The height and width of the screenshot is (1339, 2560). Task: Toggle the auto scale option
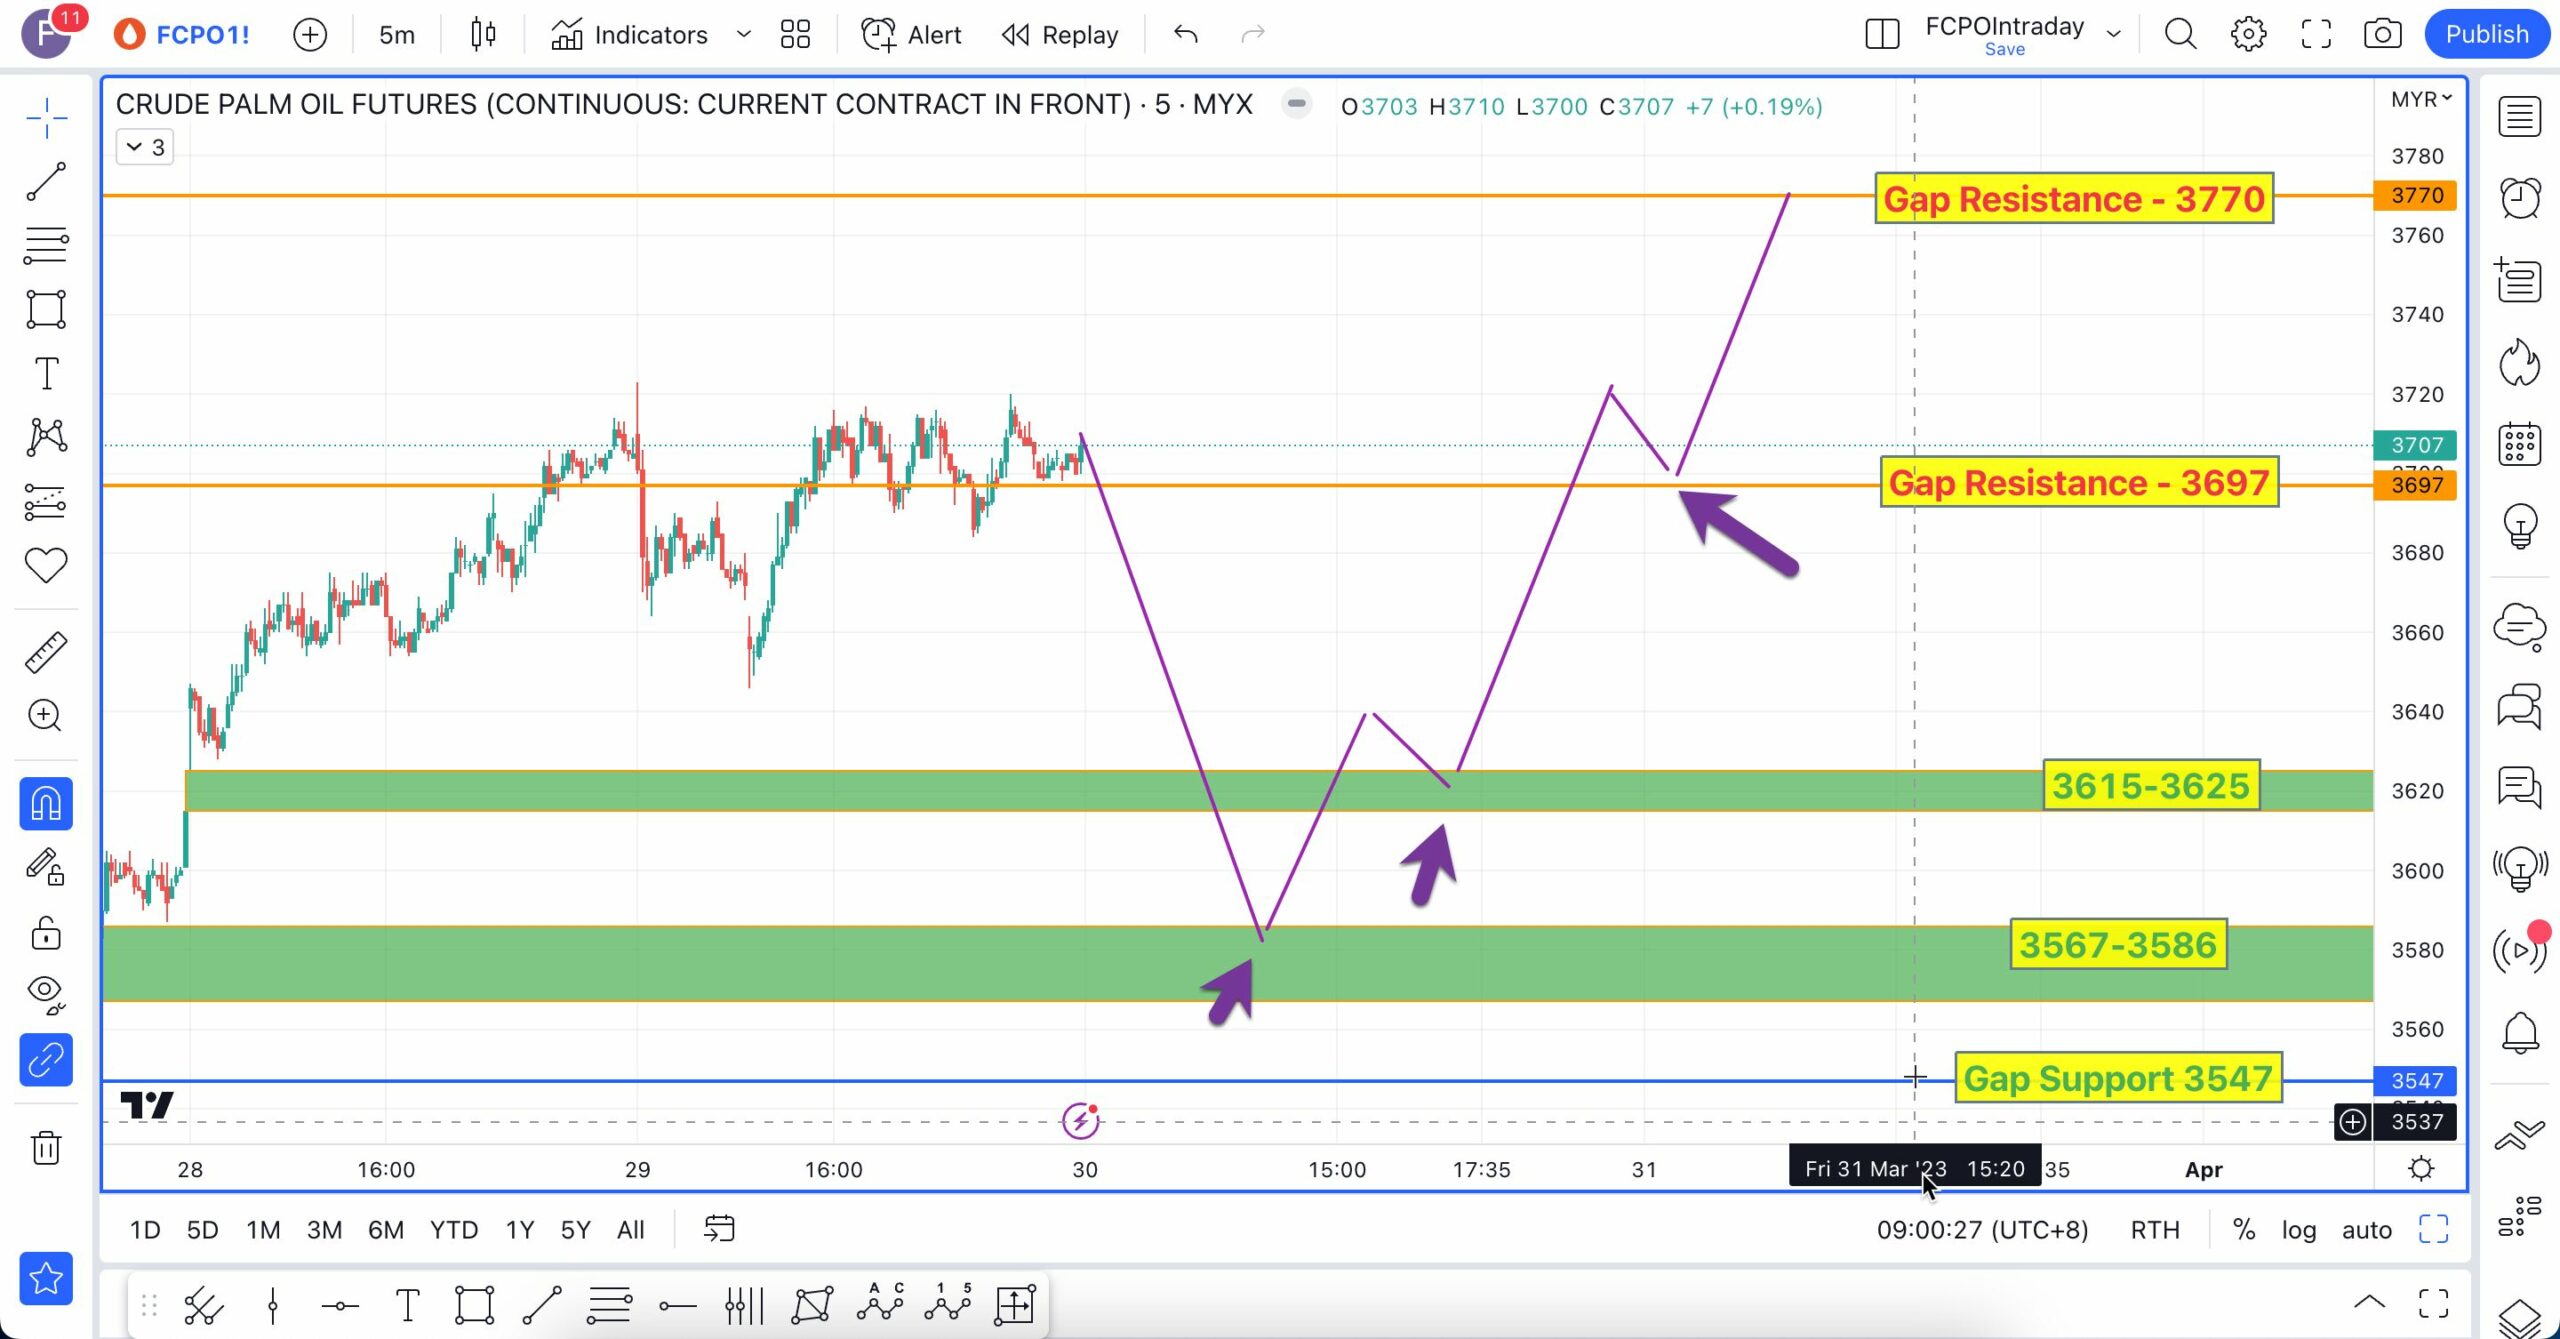coord(2366,1230)
